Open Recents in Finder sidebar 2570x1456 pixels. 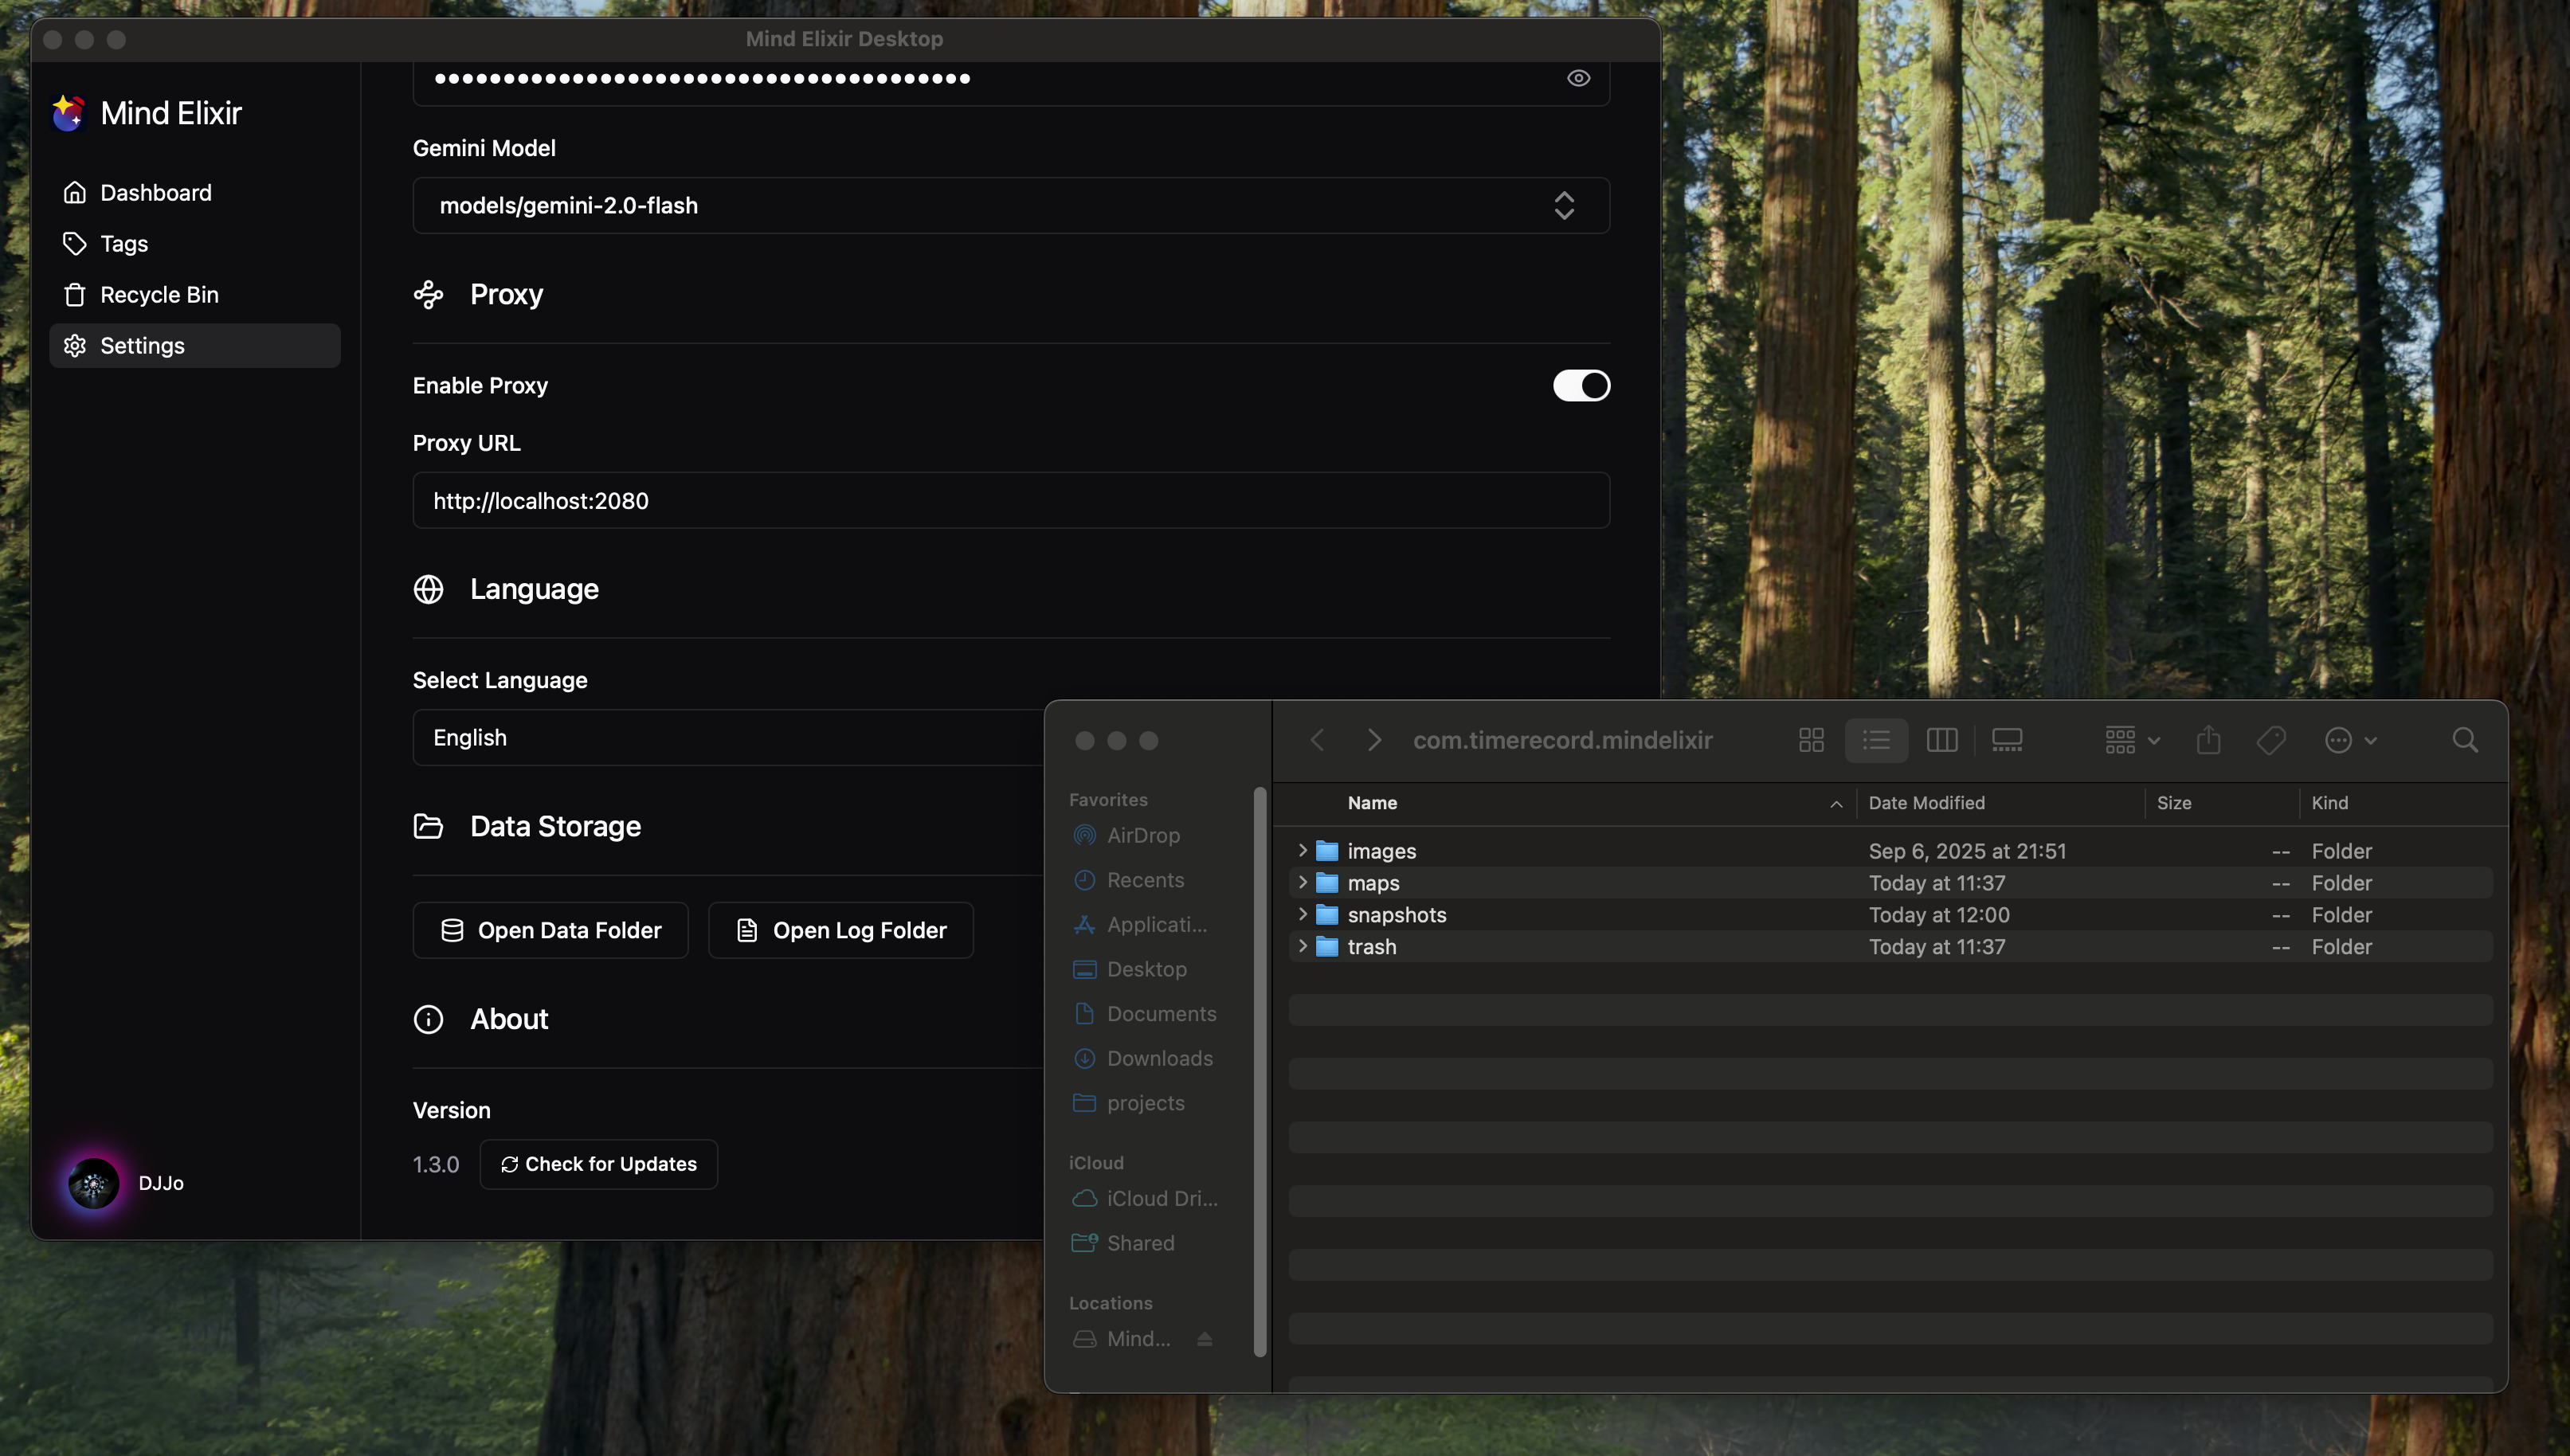click(x=1145, y=880)
